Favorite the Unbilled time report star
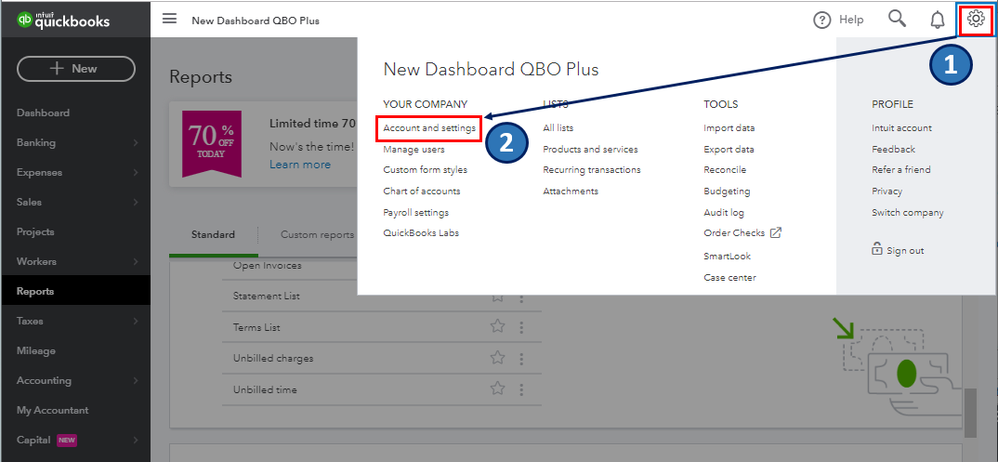The width and height of the screenshot is (998, 462). 497,389
